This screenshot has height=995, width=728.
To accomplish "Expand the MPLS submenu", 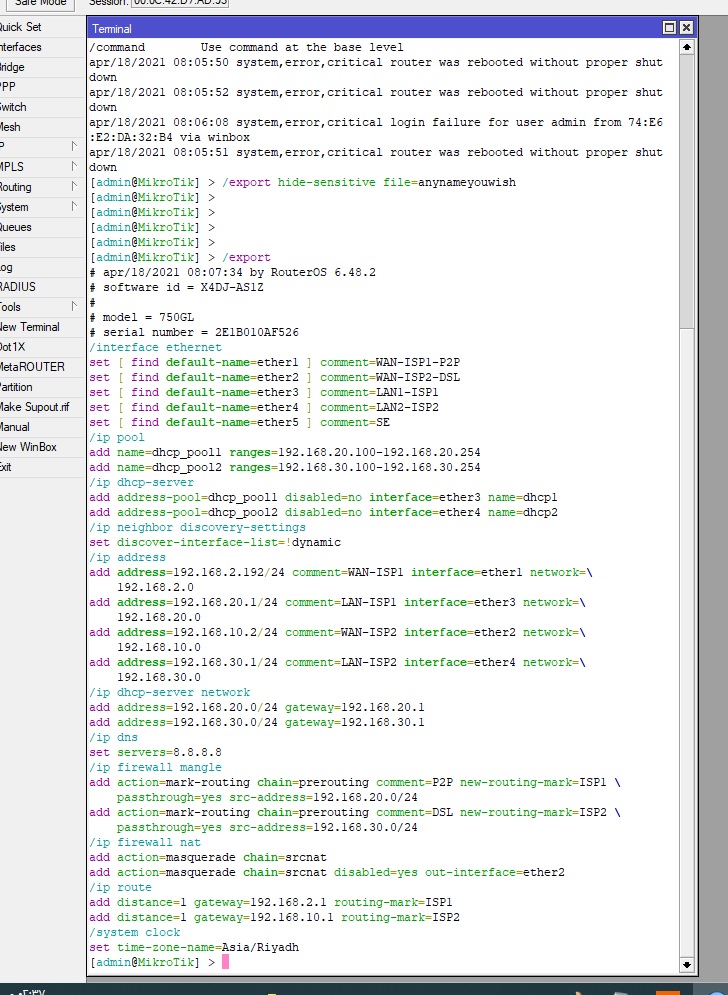I will pos(74,167).
